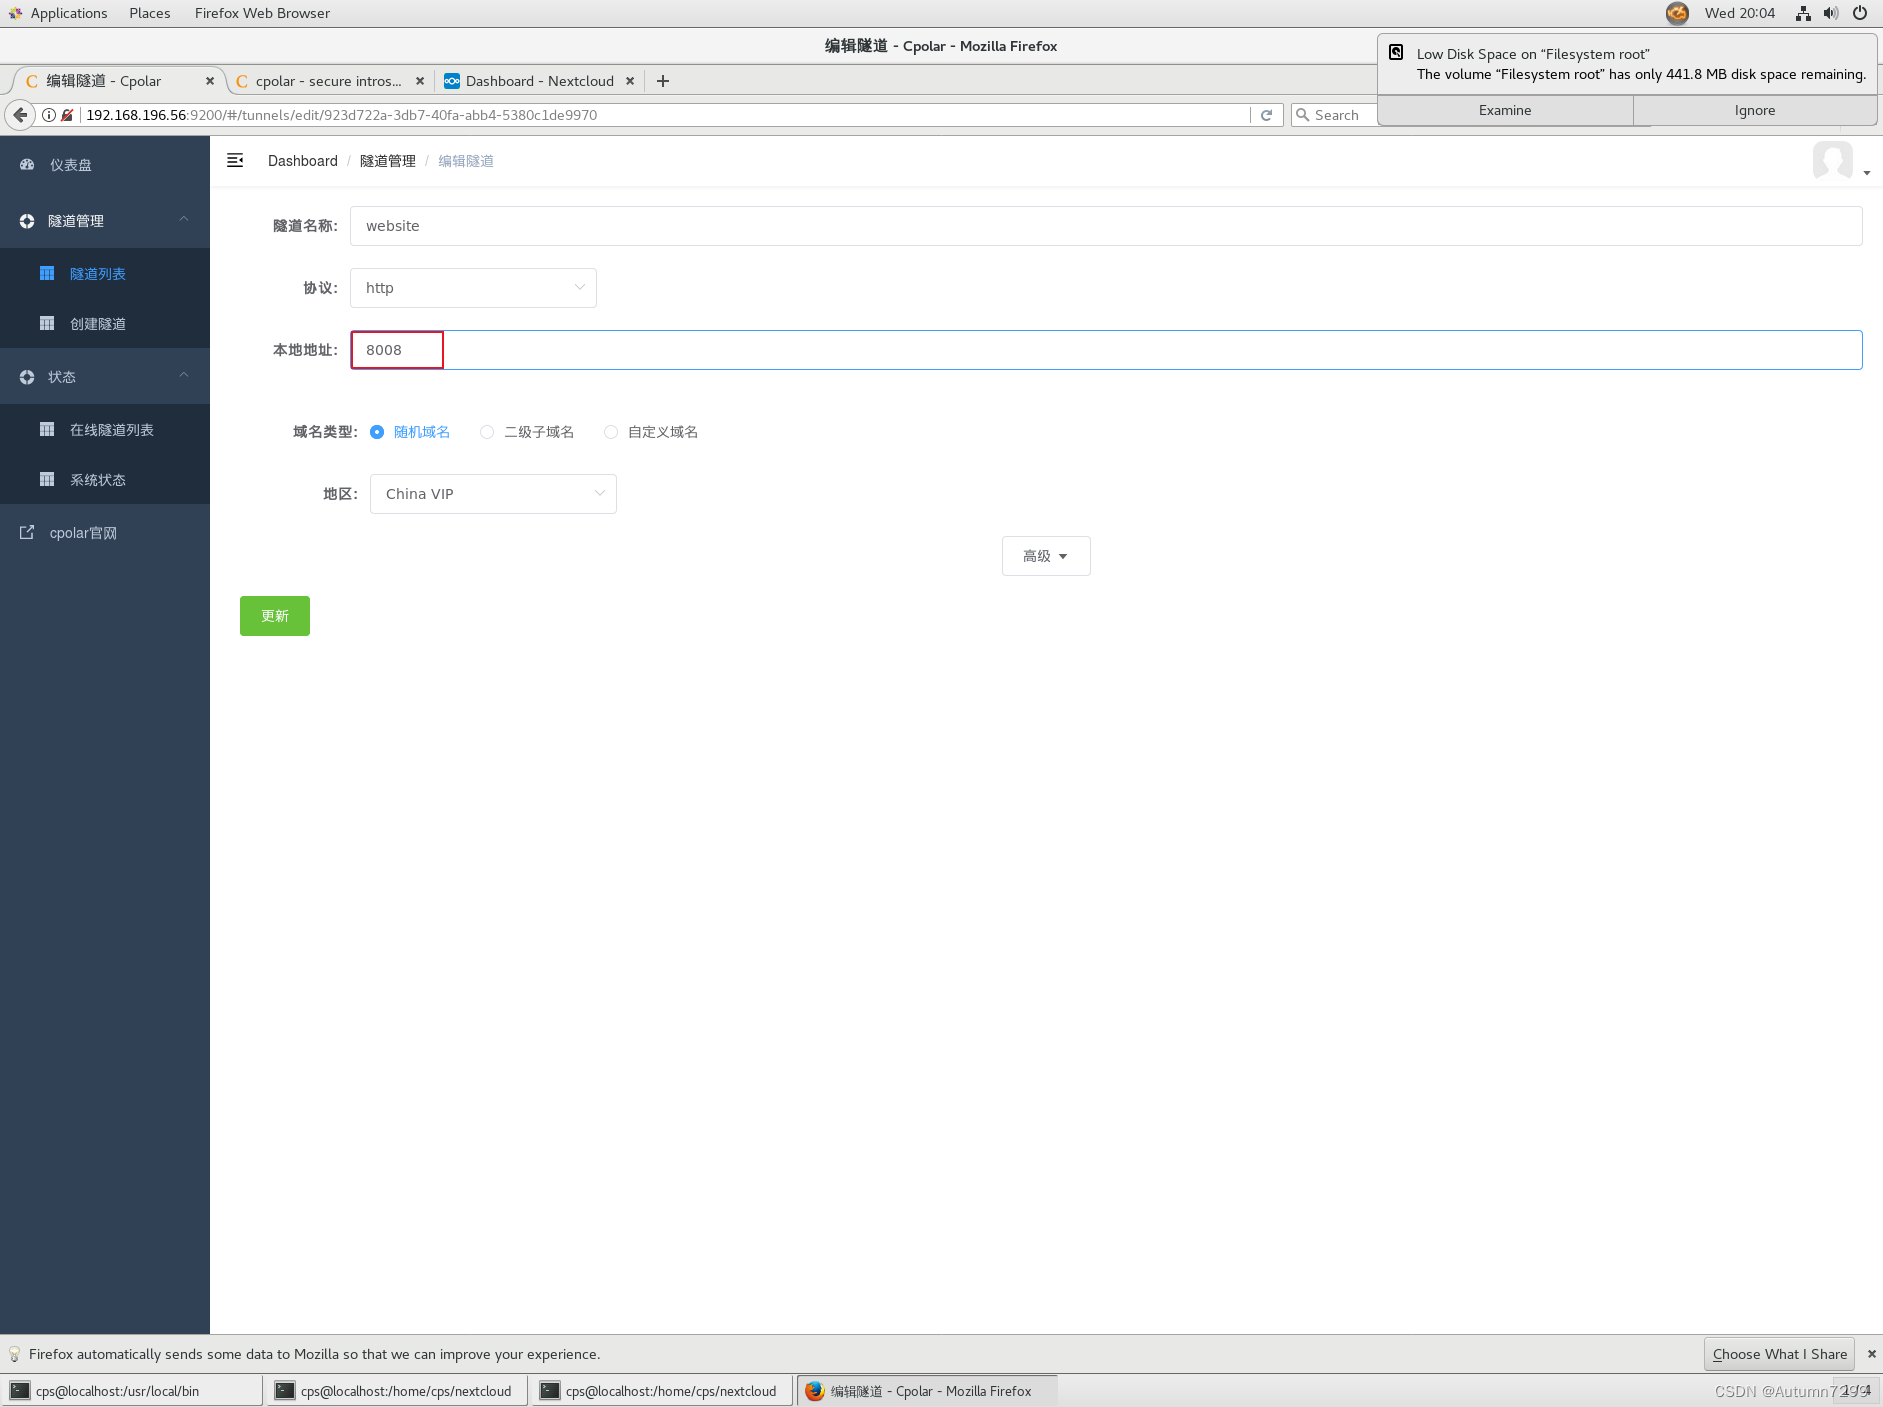The width and height of the screenshot is (1883, 1407).
Task: Click Examine in disk space notification
Action: click(x=1505, y=110)
